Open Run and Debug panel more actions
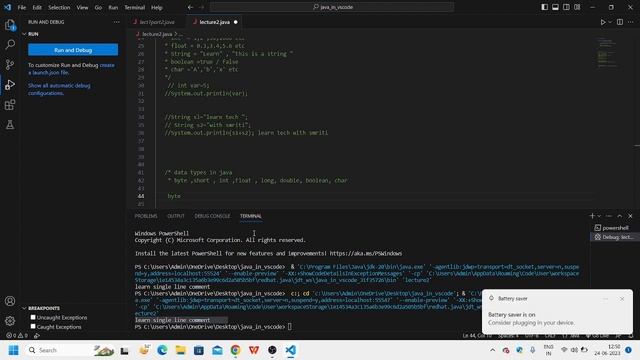This screenshot has height=360, width=640. tap(117, 22)
